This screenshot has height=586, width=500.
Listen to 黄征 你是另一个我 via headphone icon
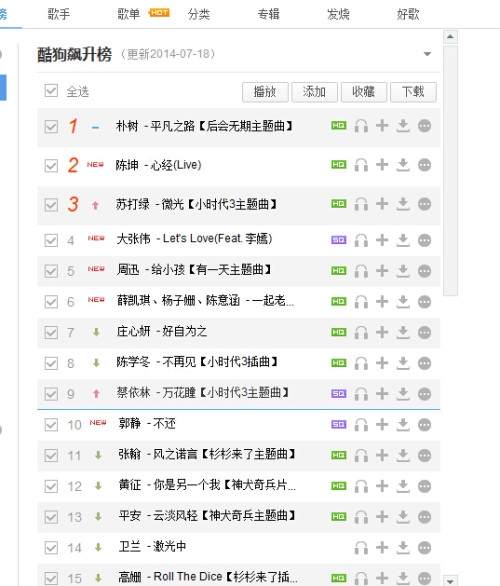point(361,487)
